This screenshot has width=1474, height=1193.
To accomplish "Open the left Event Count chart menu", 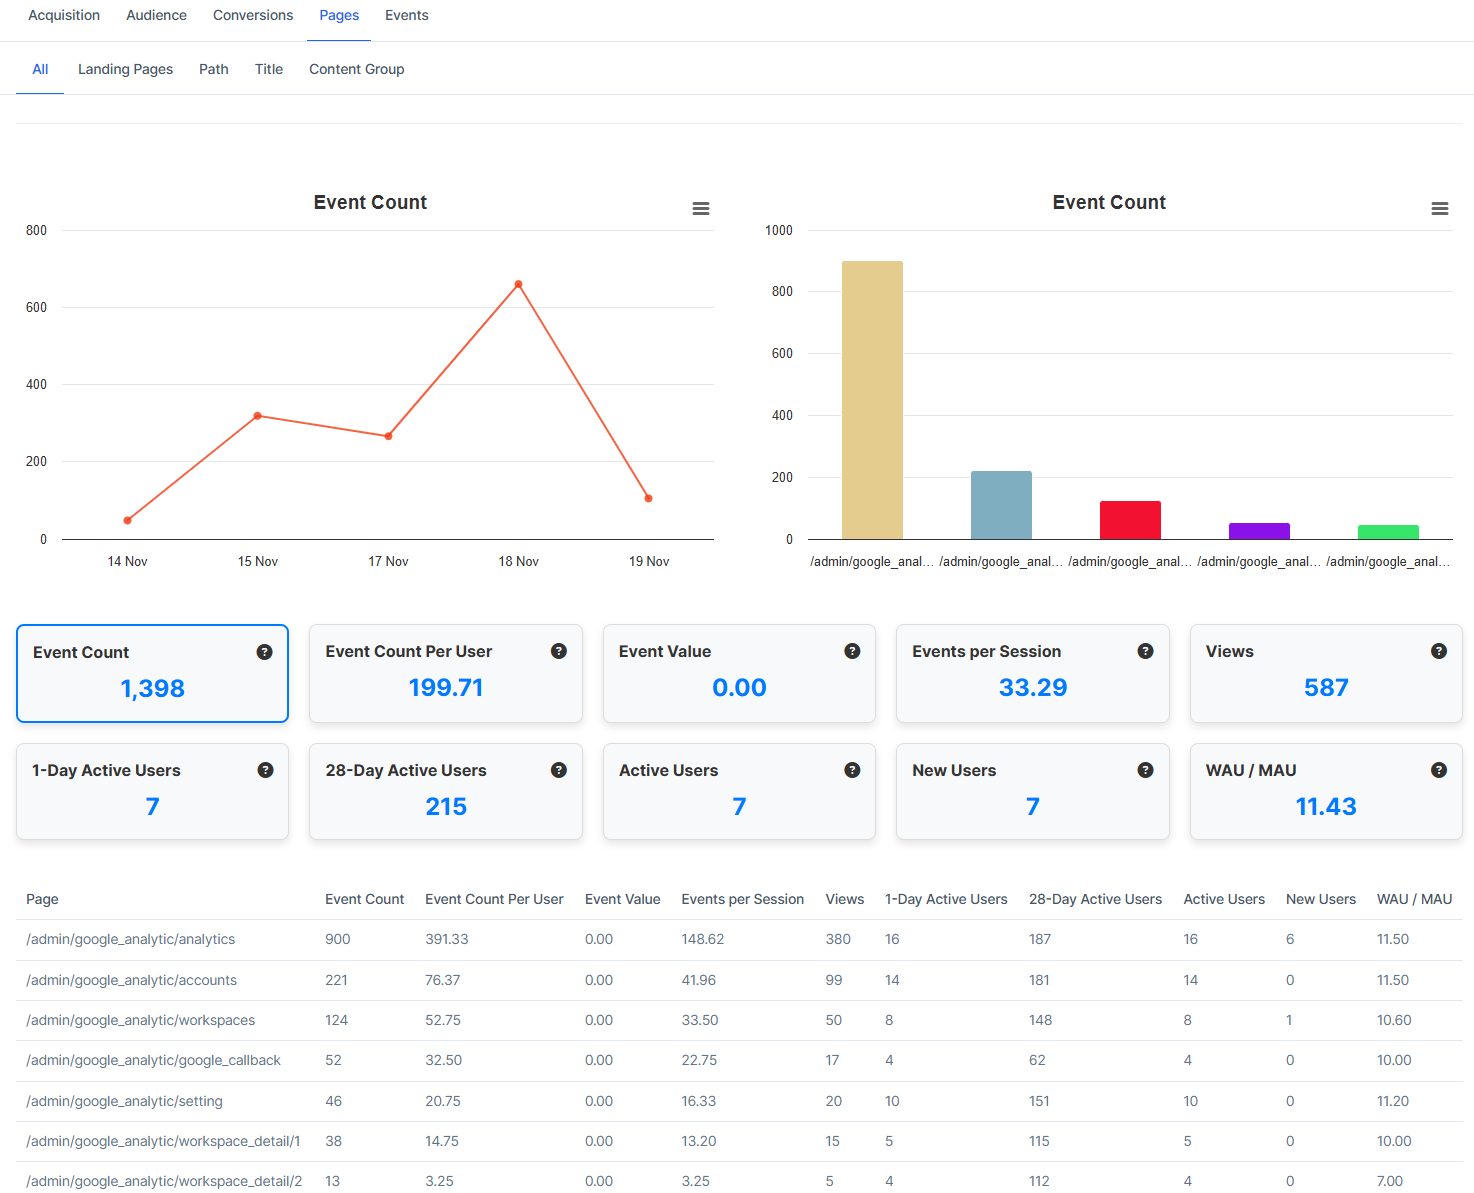I will [x=700, y=208].
